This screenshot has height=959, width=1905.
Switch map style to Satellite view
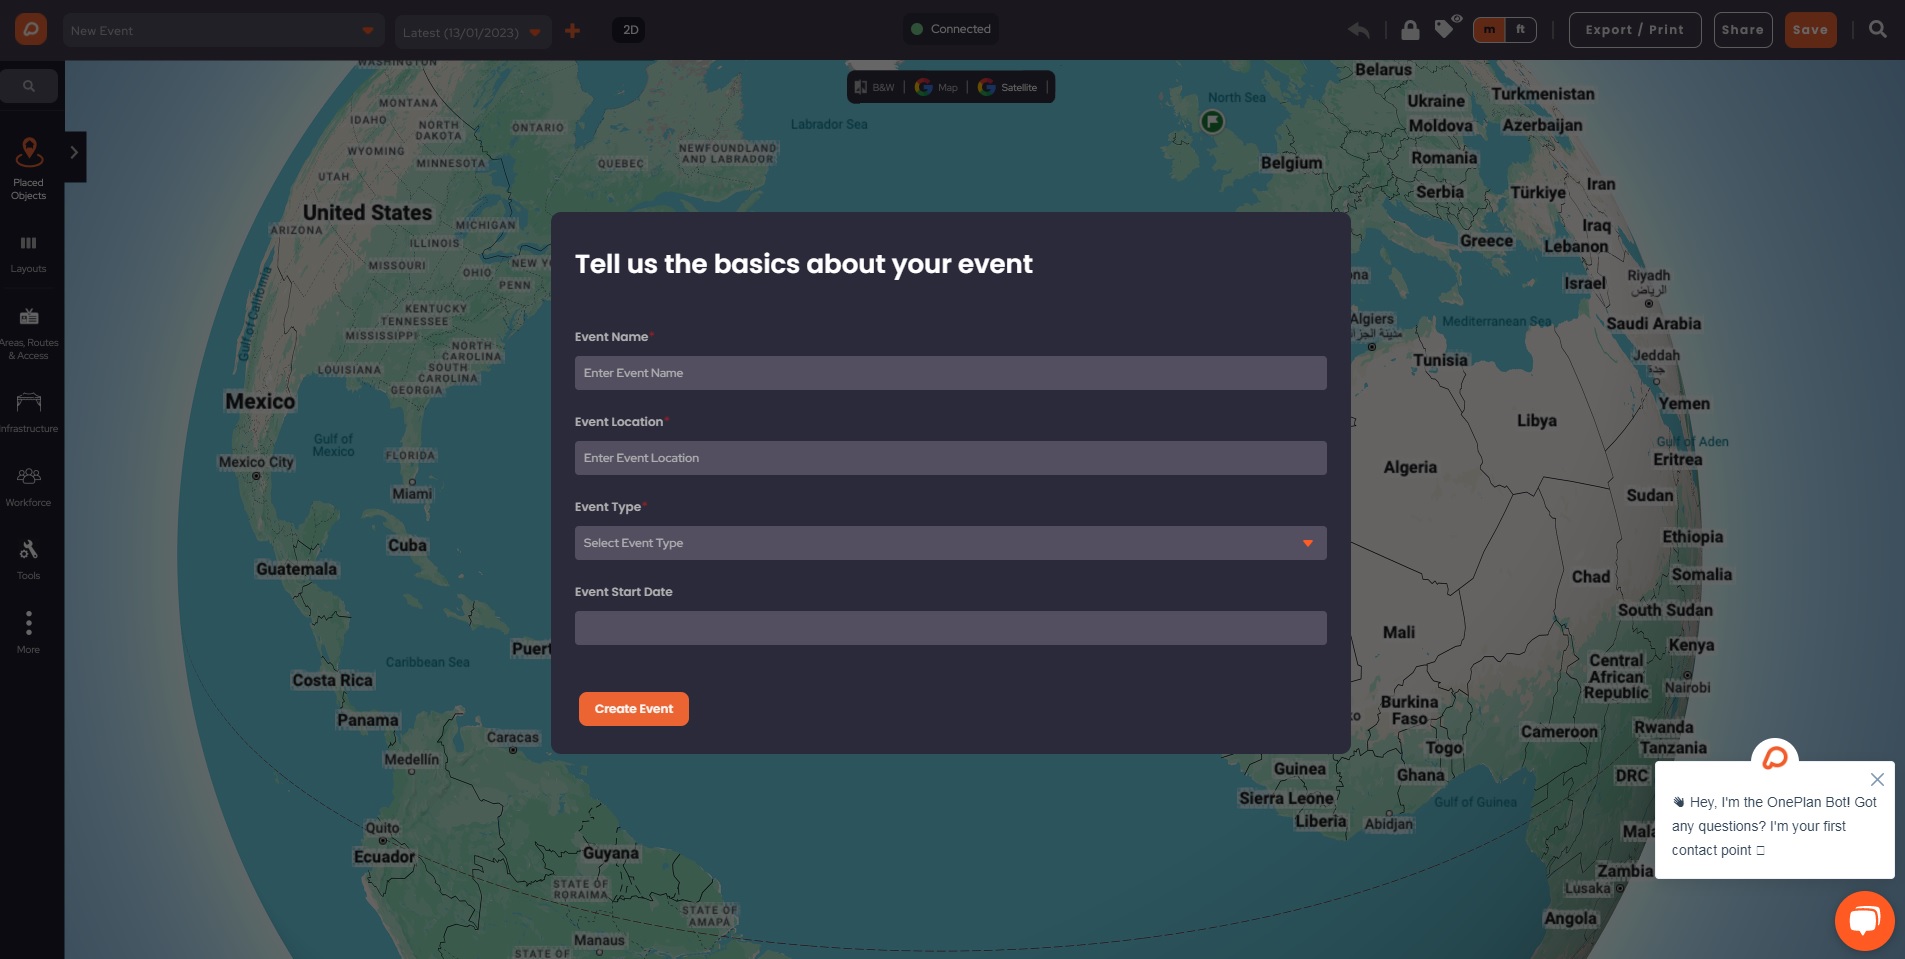pos(1010,87)
